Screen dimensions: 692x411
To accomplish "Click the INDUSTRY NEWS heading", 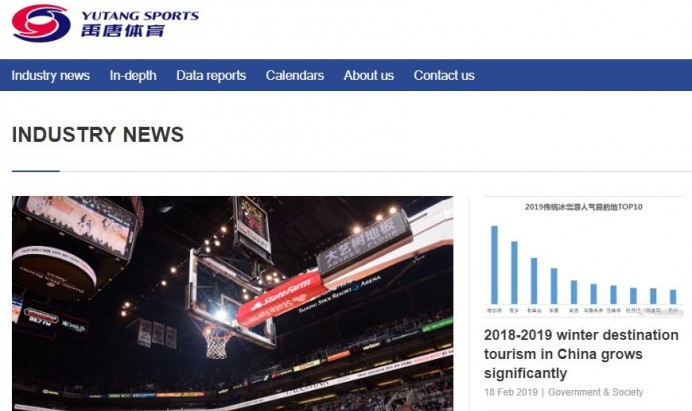I will [98, 135].
